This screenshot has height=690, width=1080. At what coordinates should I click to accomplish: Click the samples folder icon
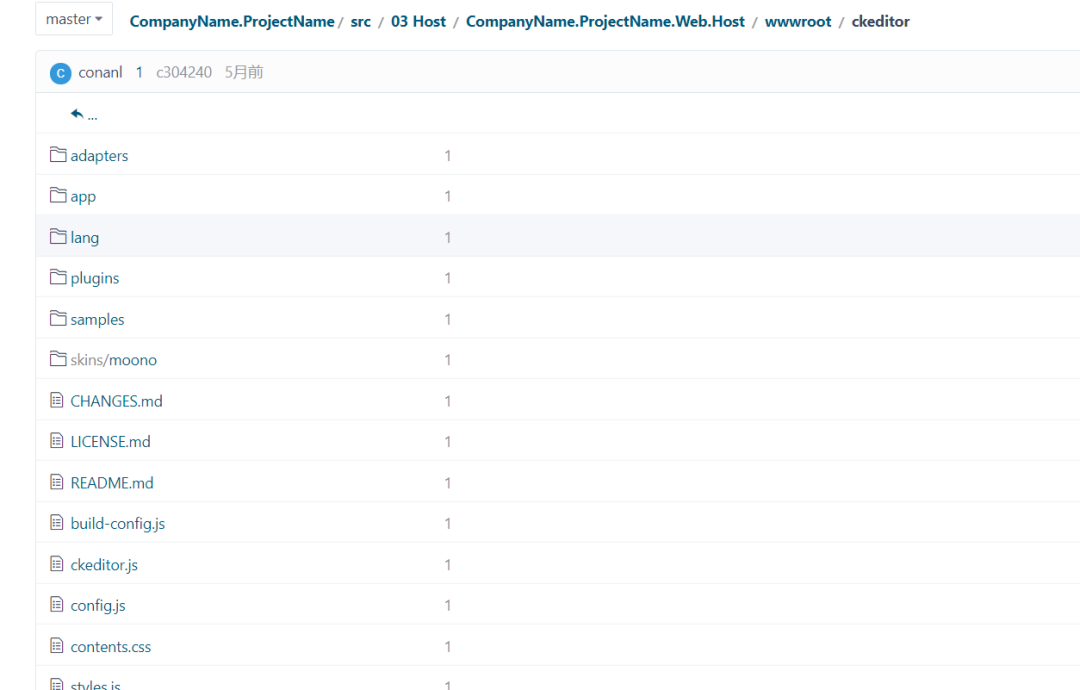click(57, 318)
